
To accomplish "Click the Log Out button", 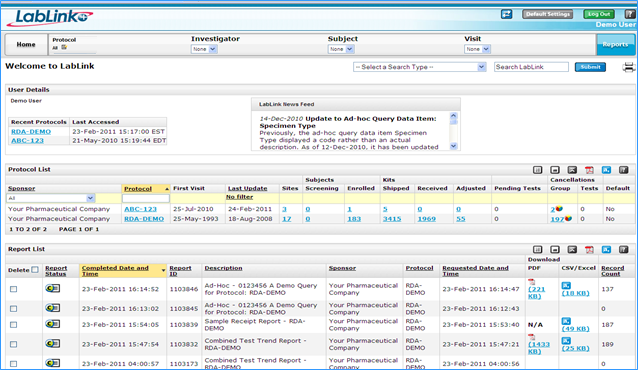I will click(x=599, y=14).
